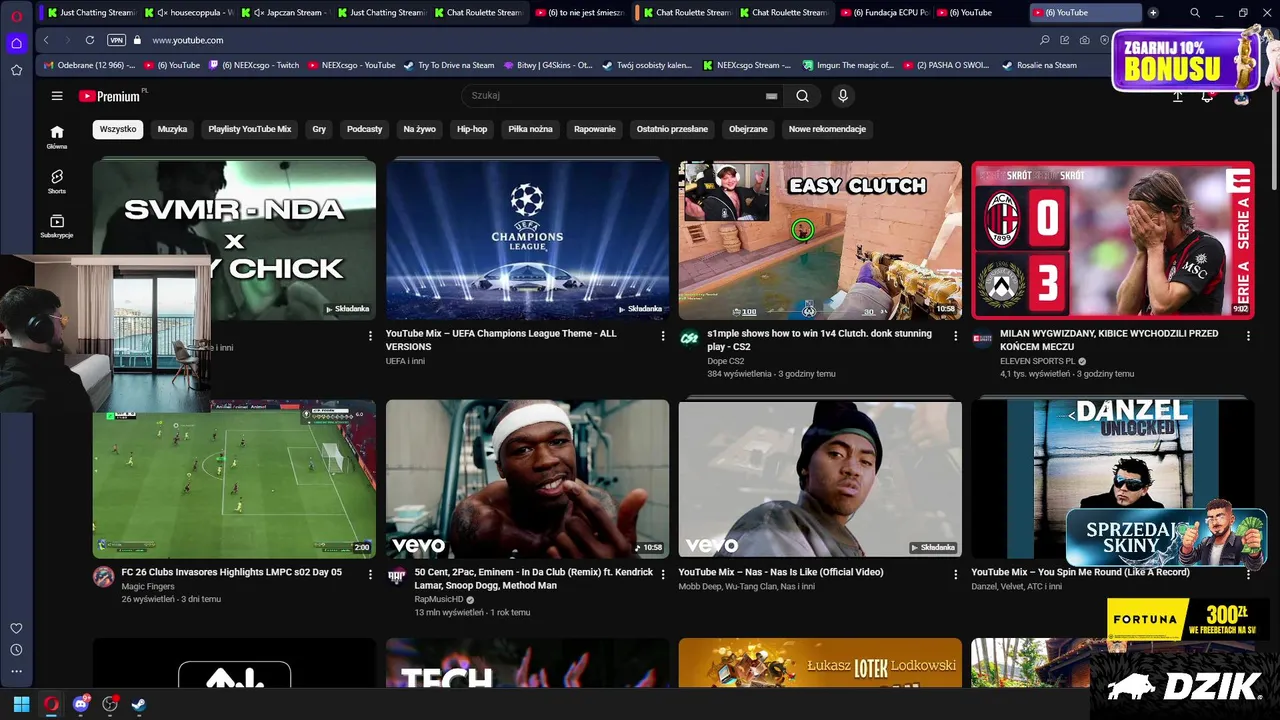Switch to the 'Japczan Stream' browser tab
1280x720 pixels.
coord(288,13)
